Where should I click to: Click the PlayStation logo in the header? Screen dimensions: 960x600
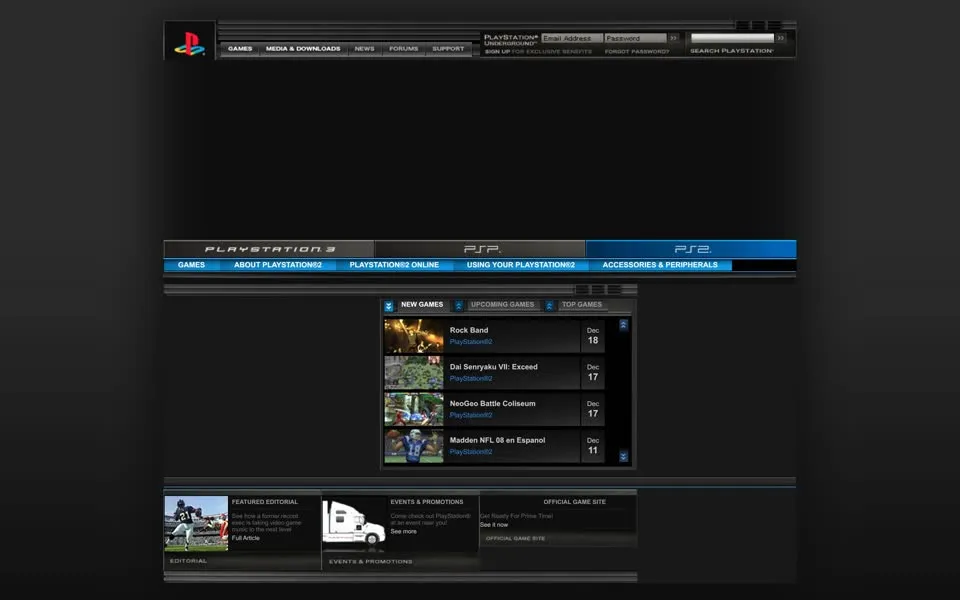tap(190, 43)
